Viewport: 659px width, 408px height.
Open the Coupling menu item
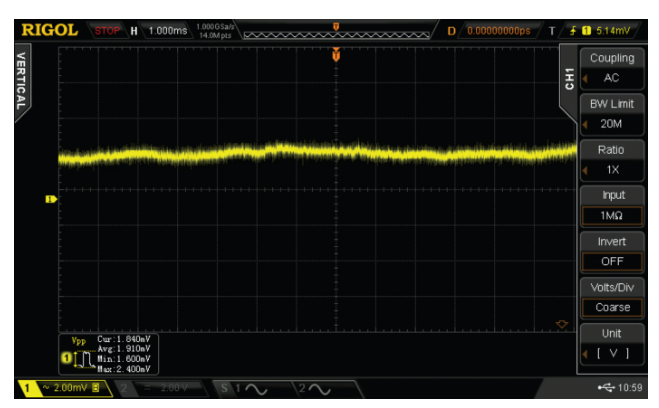612,58
